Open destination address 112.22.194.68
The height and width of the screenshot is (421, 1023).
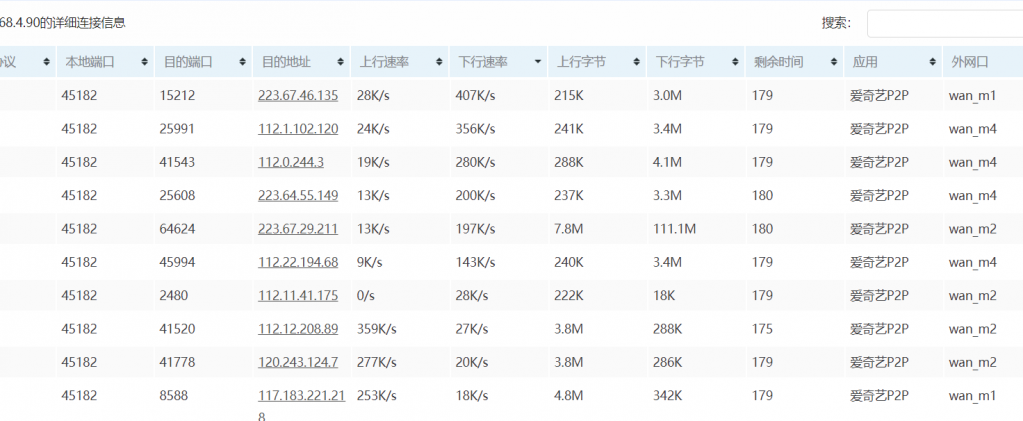click(298, 262)
